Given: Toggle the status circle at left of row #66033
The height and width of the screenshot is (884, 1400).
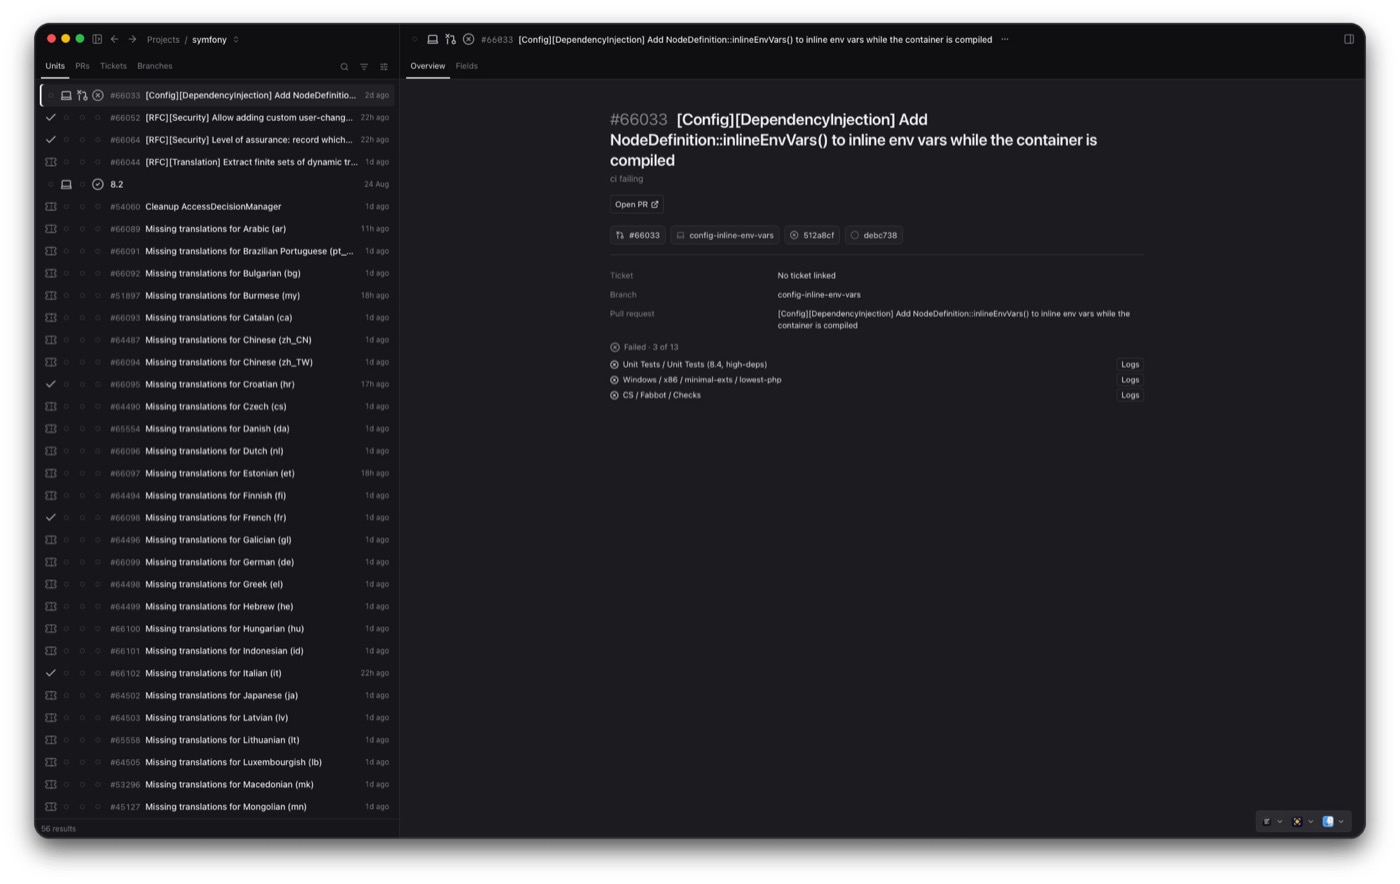Looking at the screenshot, I should pyautogui.click(x=51, y=96).
